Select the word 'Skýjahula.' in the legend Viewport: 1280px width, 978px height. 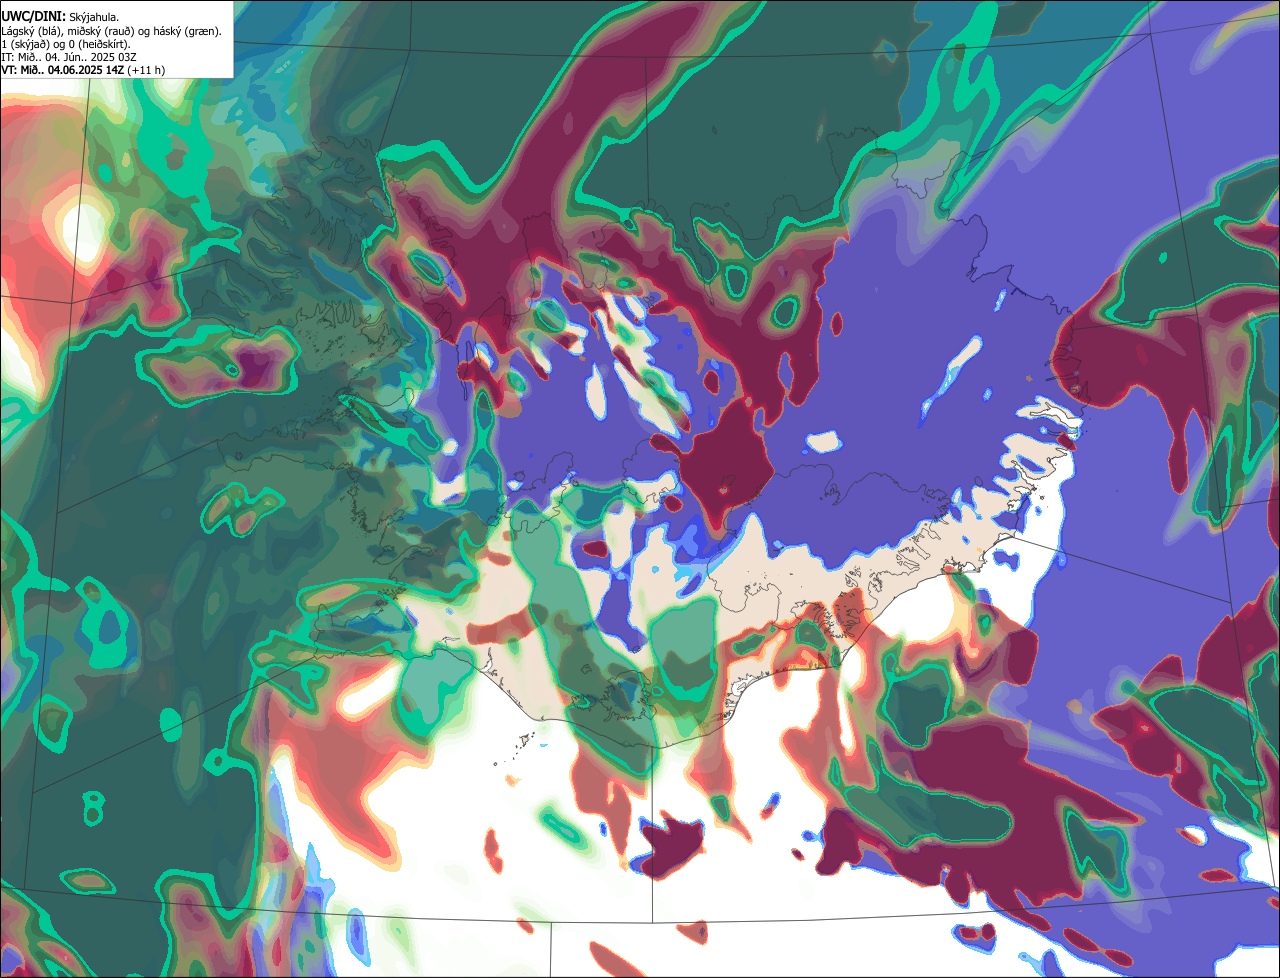click(x=94, y=18)
